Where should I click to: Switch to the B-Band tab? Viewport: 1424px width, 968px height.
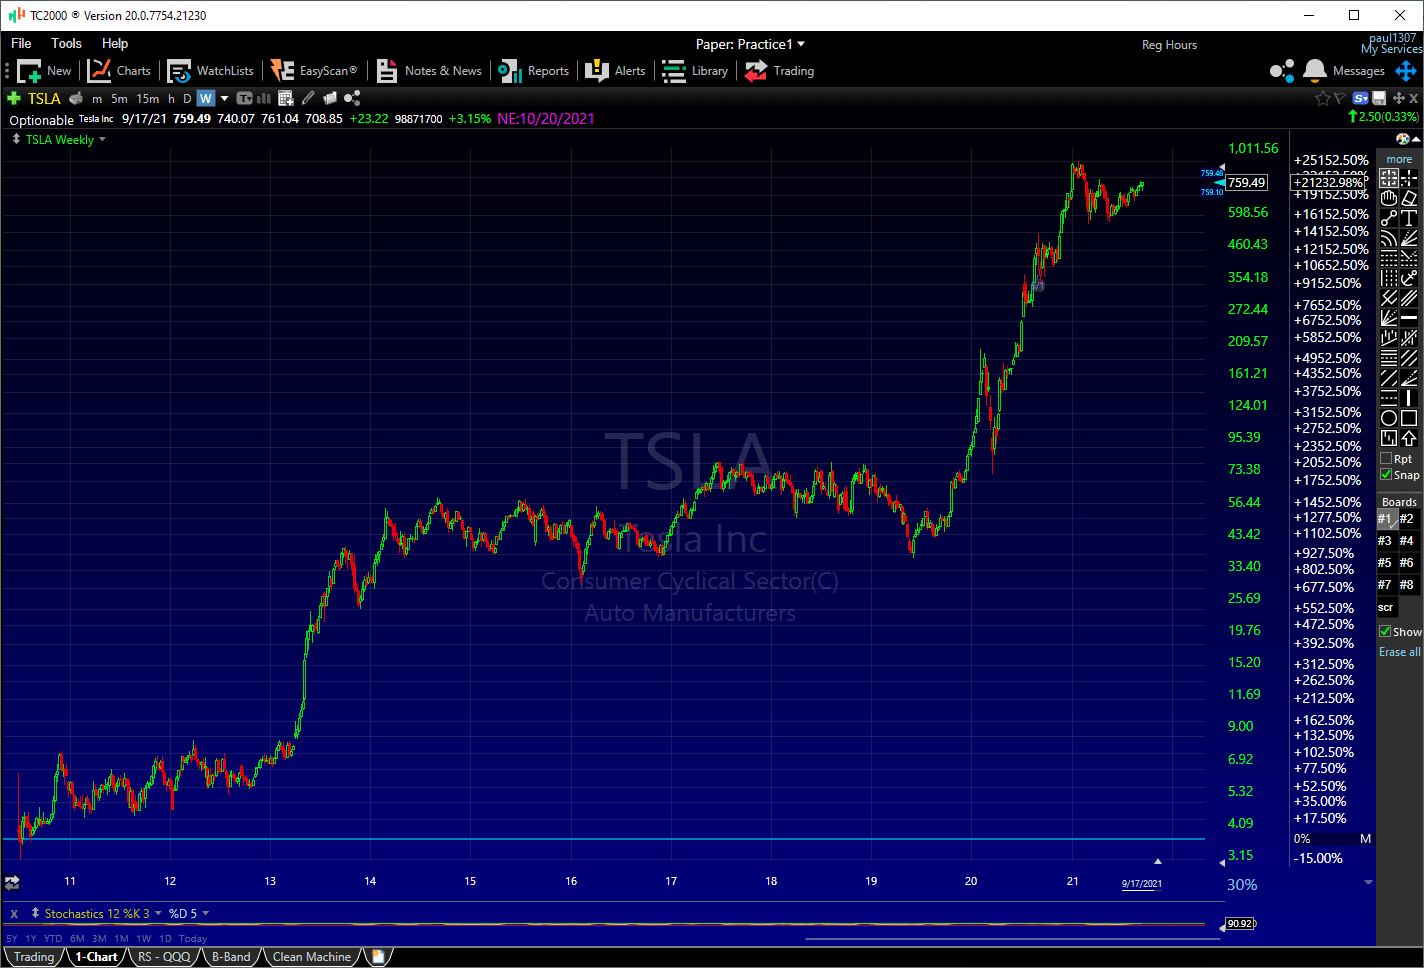point(231,957)
